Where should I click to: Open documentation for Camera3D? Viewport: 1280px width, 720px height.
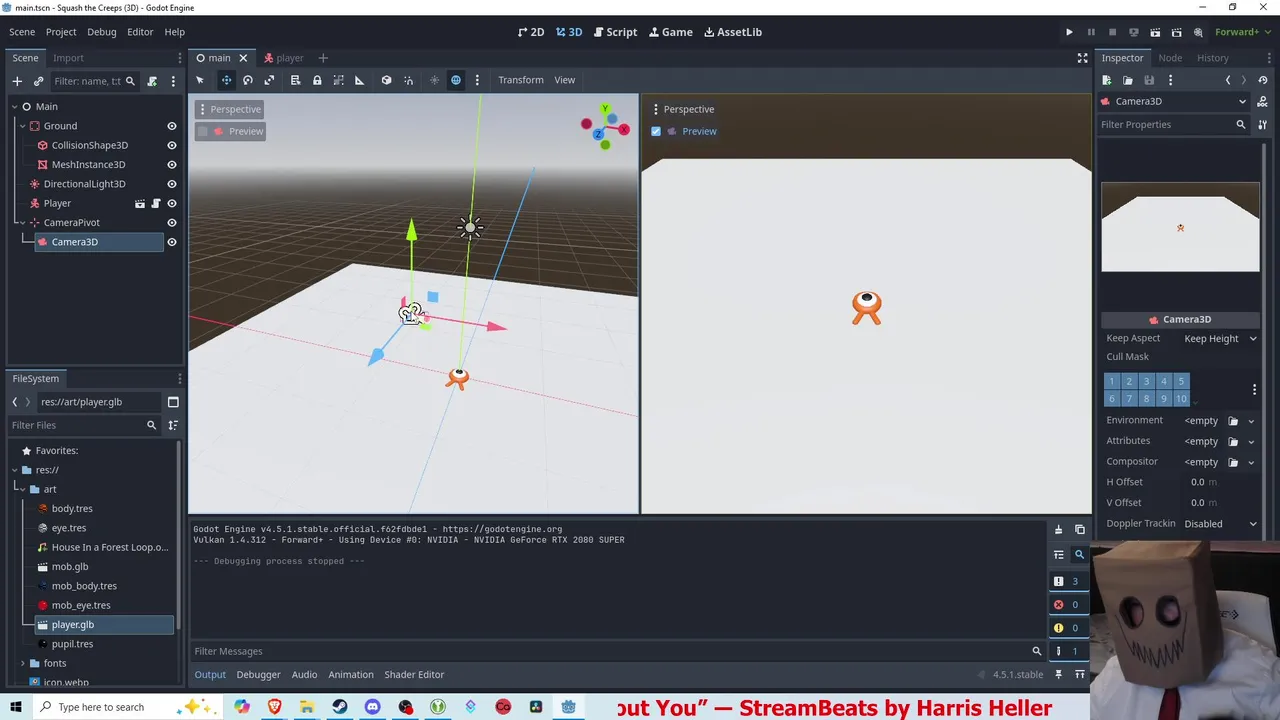(1262, 101)
